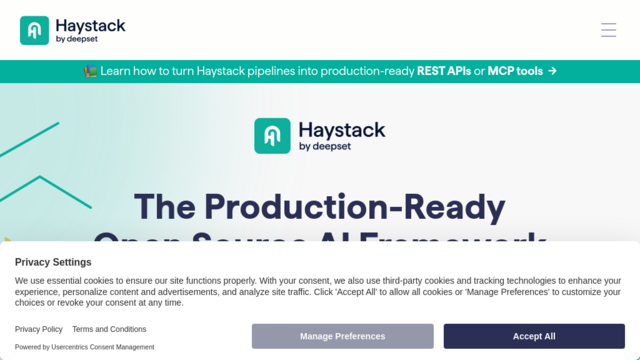Click the Haystack header logo icon
The width and height of the screenshot is (640, 360).
point(34,30)
